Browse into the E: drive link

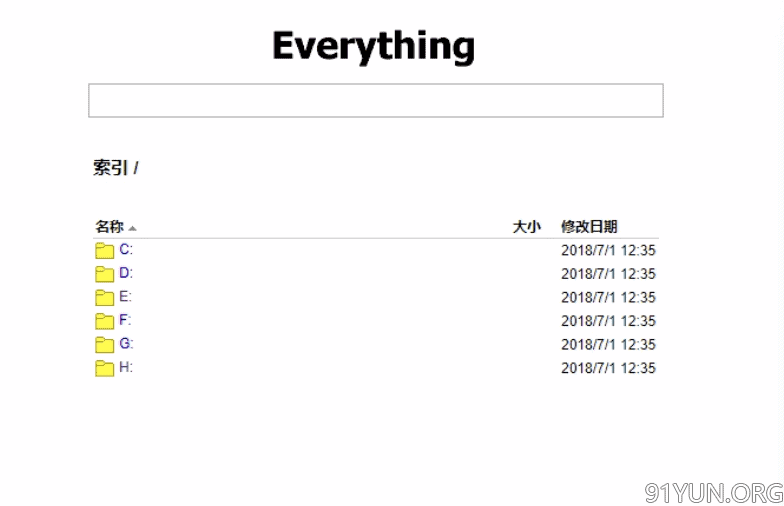click(126, 296)
